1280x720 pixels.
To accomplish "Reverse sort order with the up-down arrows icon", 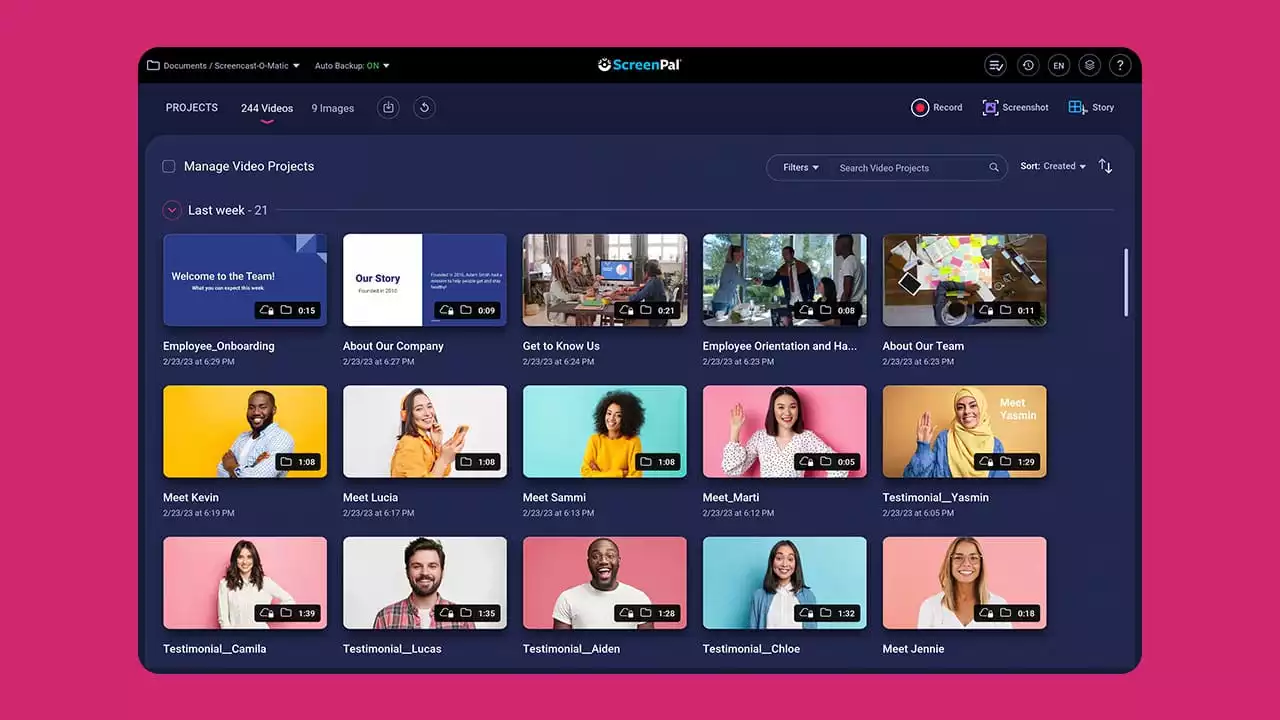I will tap(1105, 166).
